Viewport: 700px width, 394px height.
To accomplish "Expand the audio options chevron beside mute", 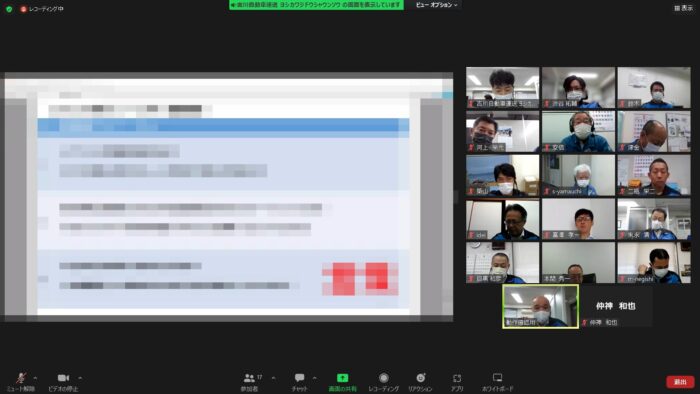I will 35,378.
